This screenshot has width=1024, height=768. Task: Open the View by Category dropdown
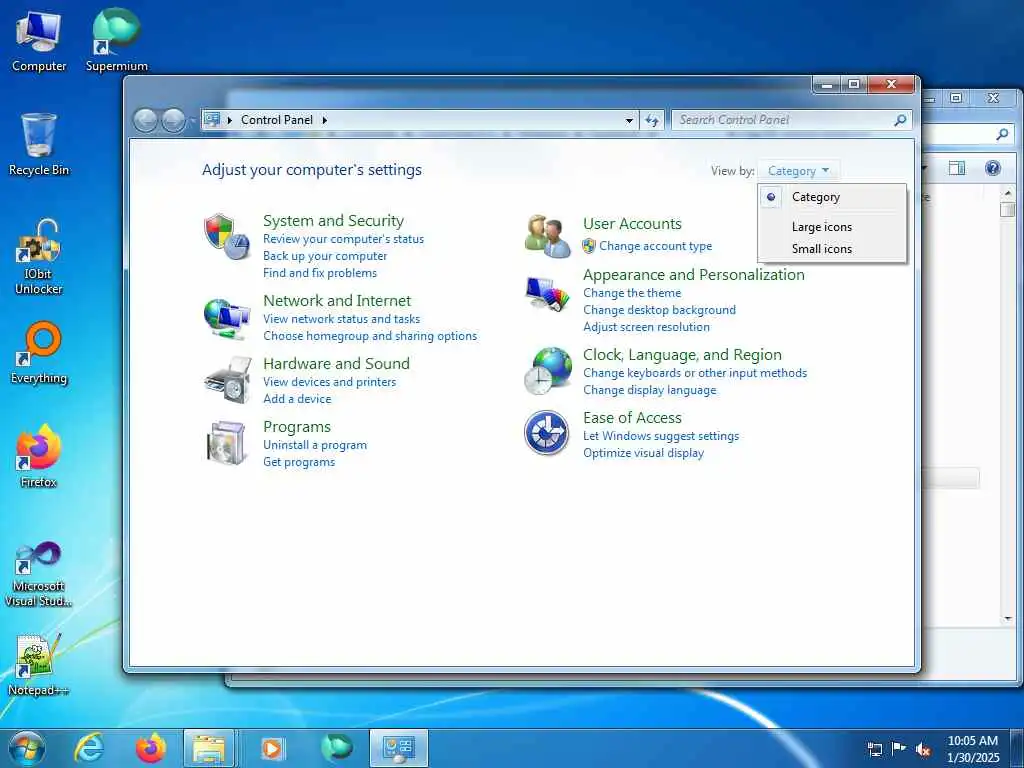(798, 170)
